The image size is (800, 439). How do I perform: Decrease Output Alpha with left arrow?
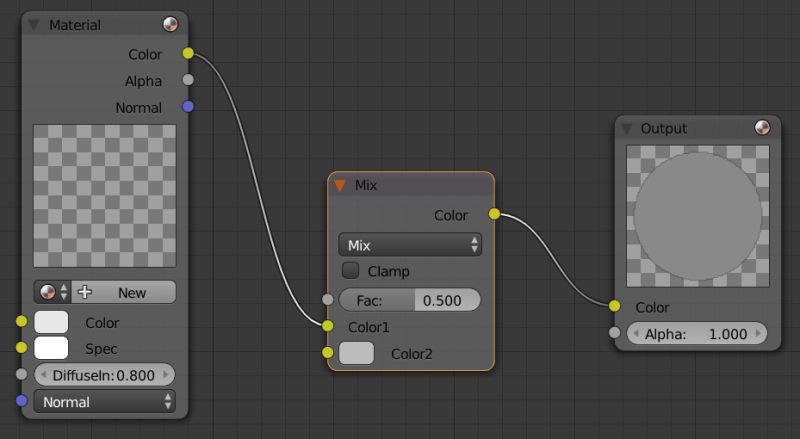tap(636, 333)
